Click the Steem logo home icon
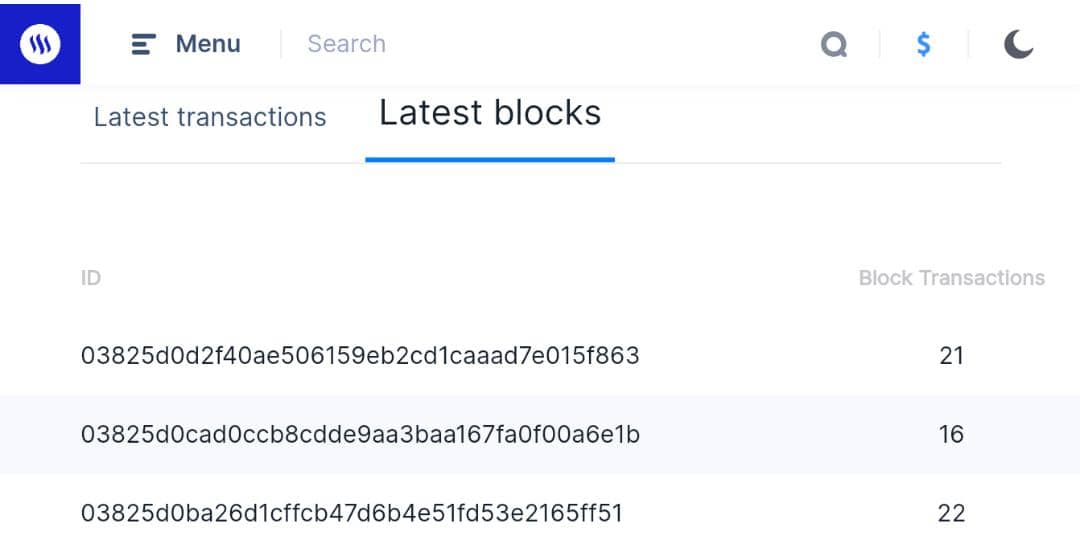 click(x=40, y=44)
